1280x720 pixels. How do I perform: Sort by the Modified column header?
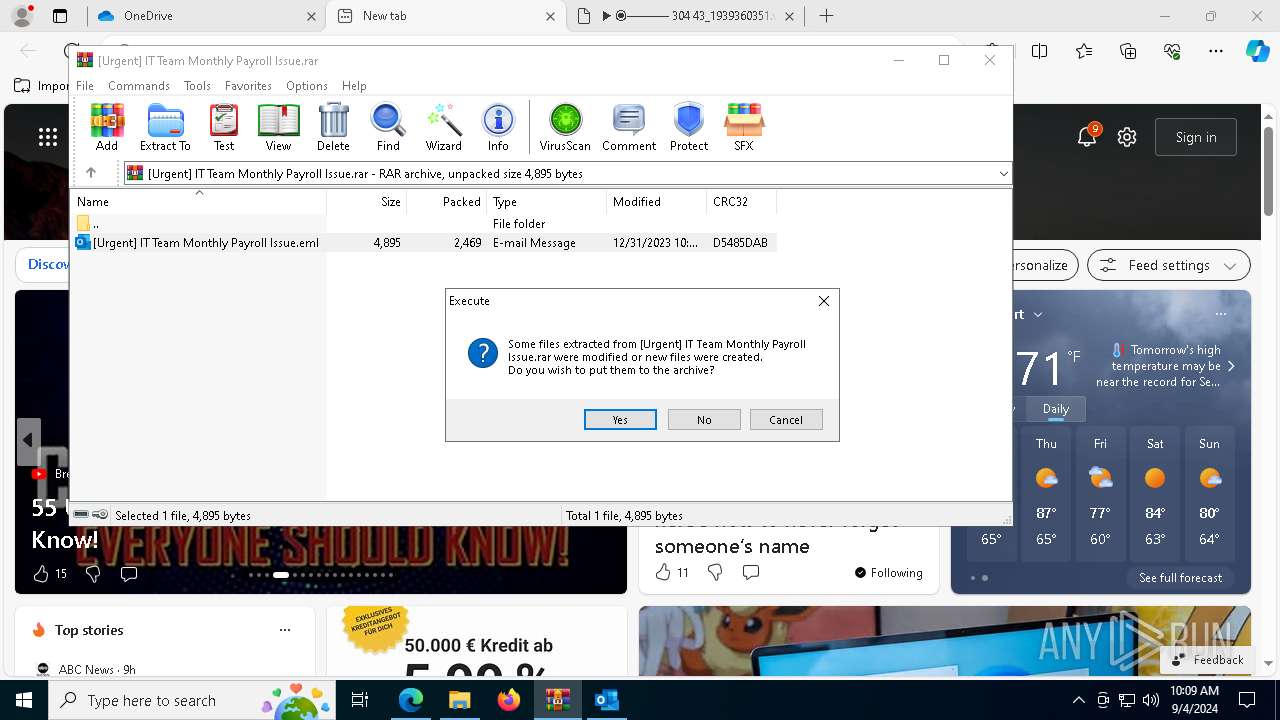click(x=656, y=201)
